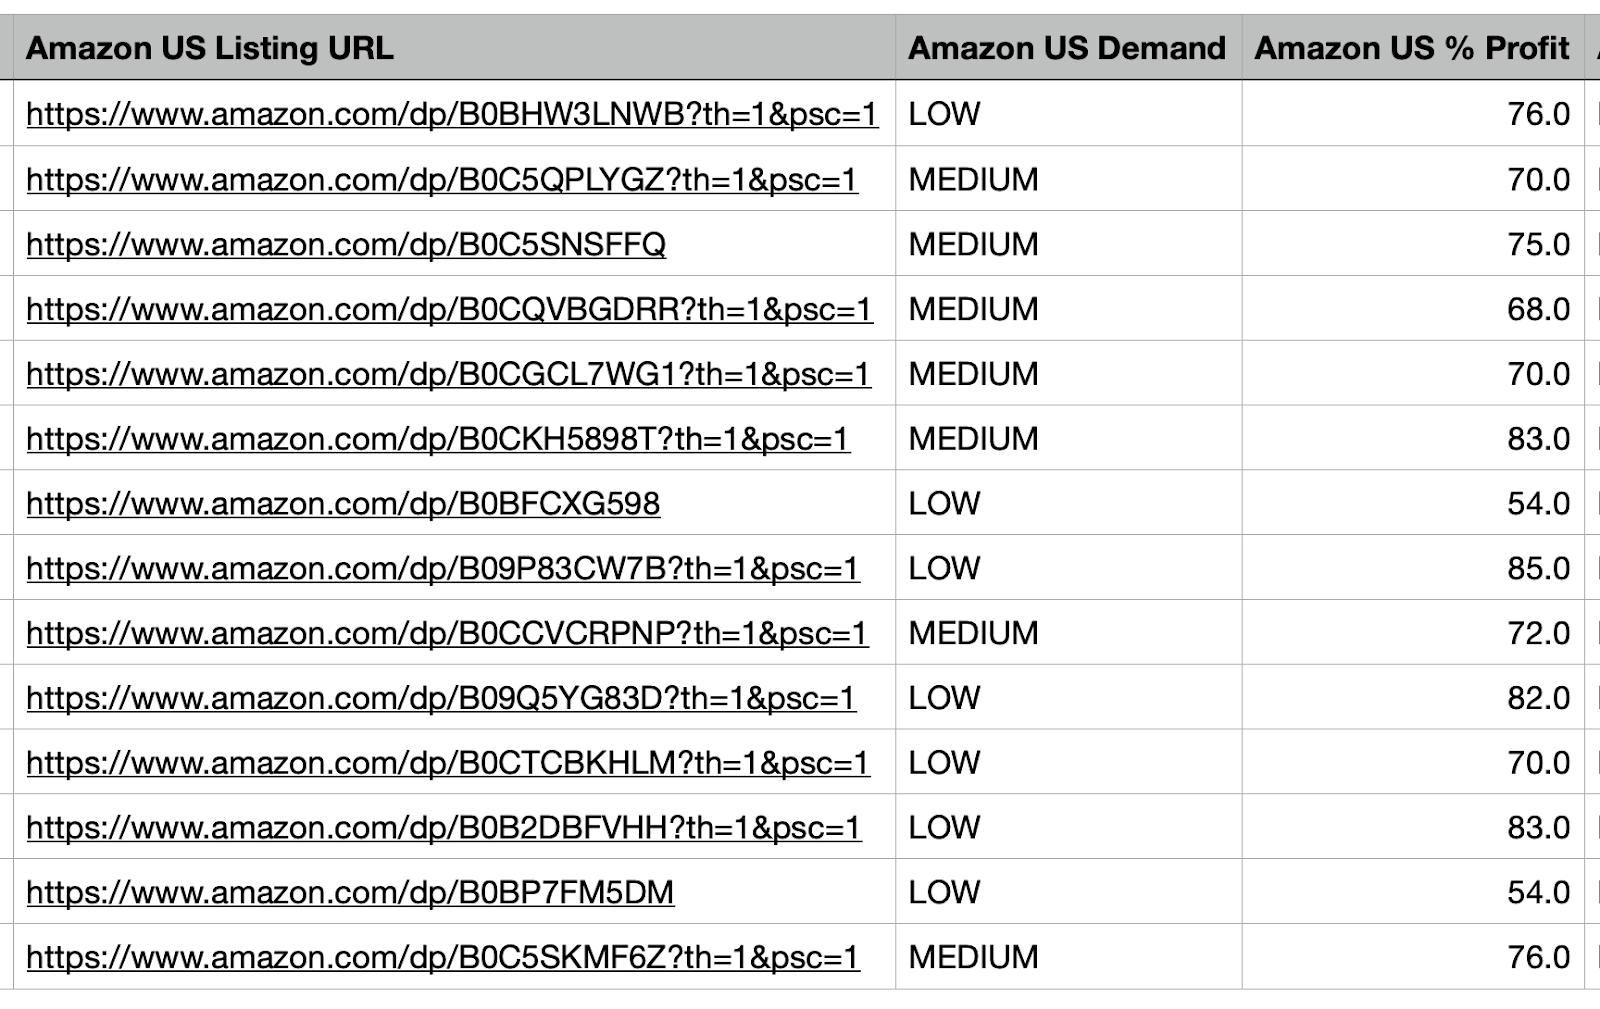Open the B0C5QPLYGZ Amazon listing link

coord(442,180)
